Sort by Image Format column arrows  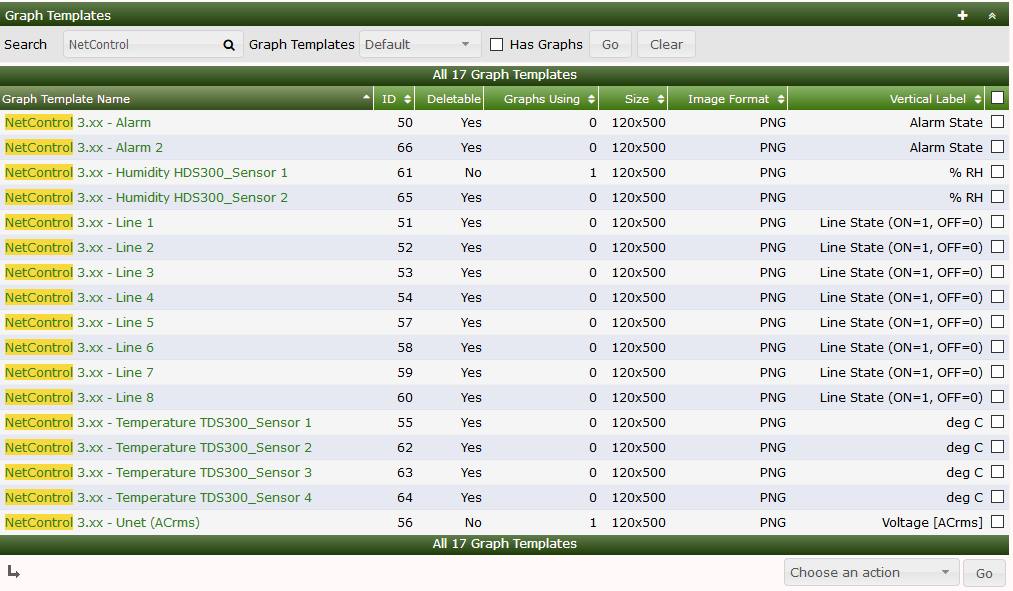[781, 99]
